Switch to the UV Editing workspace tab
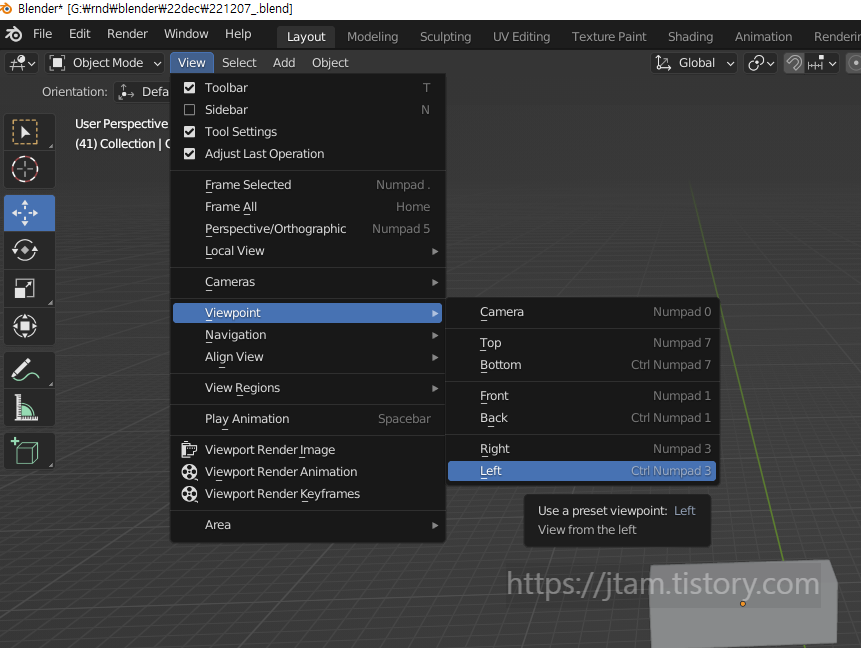This screenshot has height=648, width=861. point(521,37)
